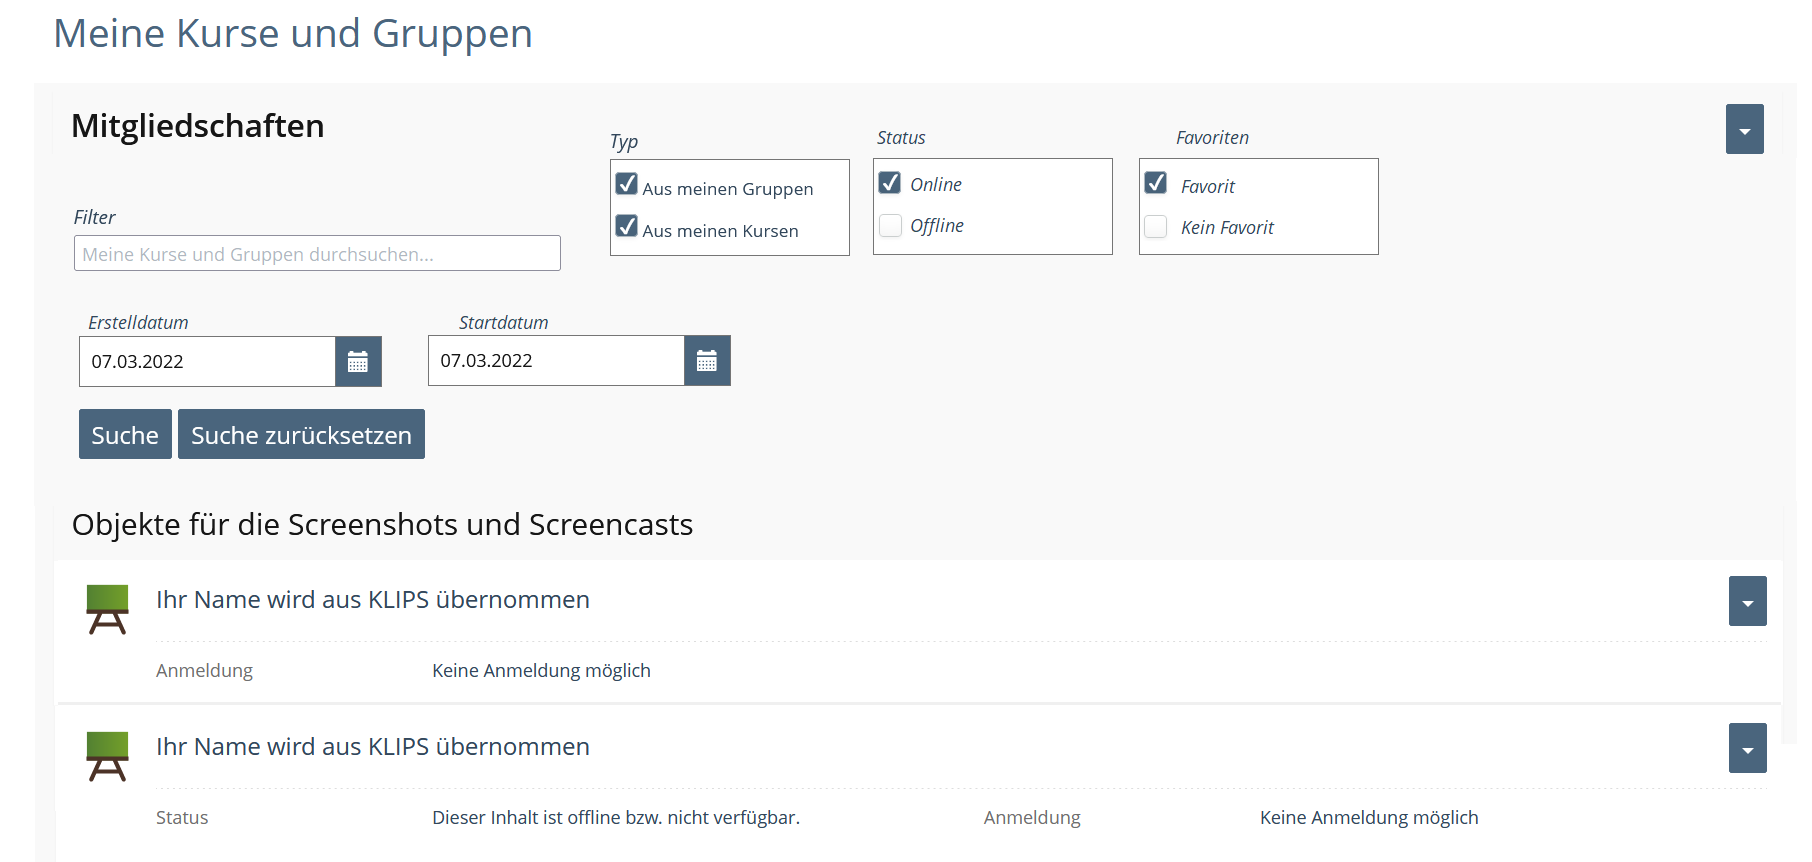
Task: Click into the Startdatum date field
Action: click(556, 361)
